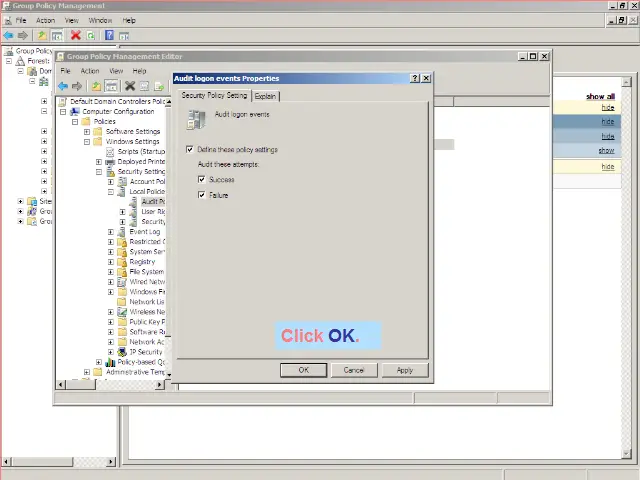Click Default Domain Controllers Policy icon
The image size is (640, 480).
62,101
